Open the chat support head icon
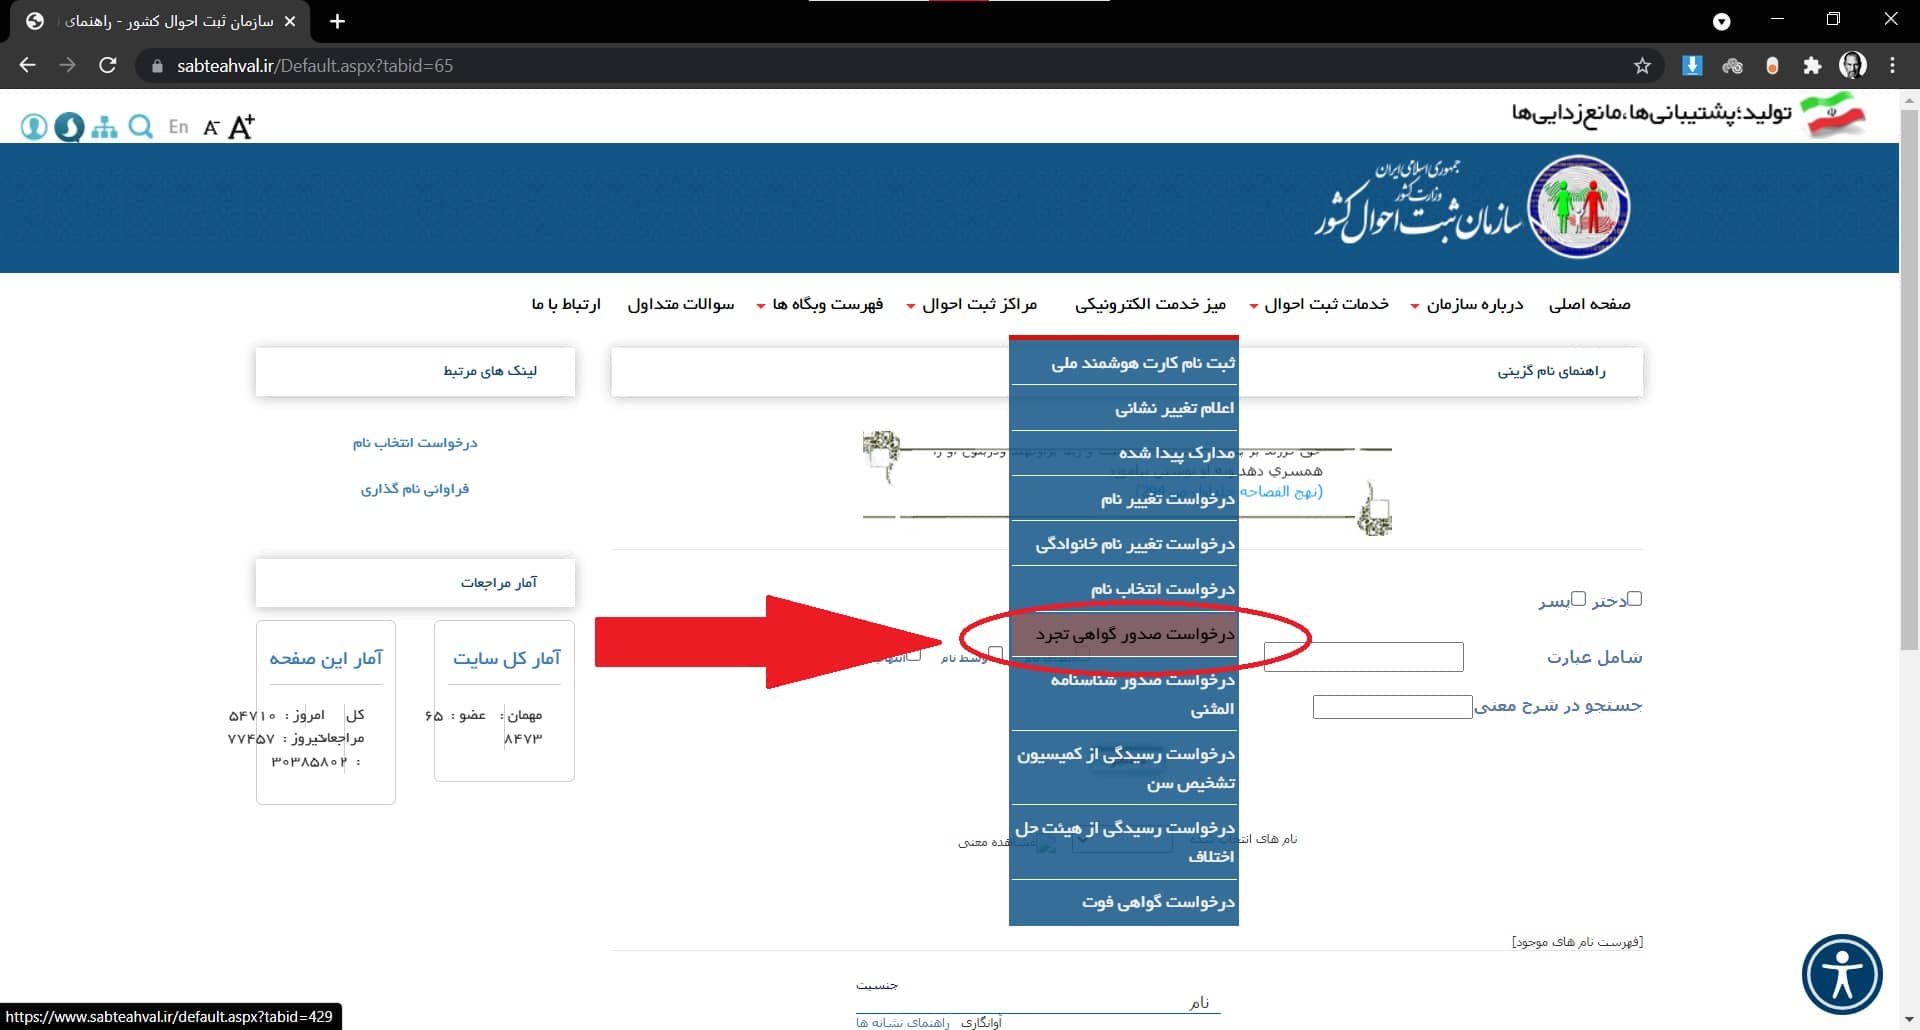The width and height of the screenshot is (1920, 1030). point(69,127)
